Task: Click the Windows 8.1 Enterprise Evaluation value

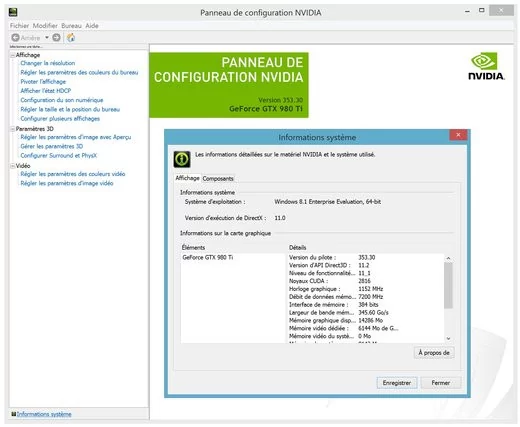Action: coord(328,202)
